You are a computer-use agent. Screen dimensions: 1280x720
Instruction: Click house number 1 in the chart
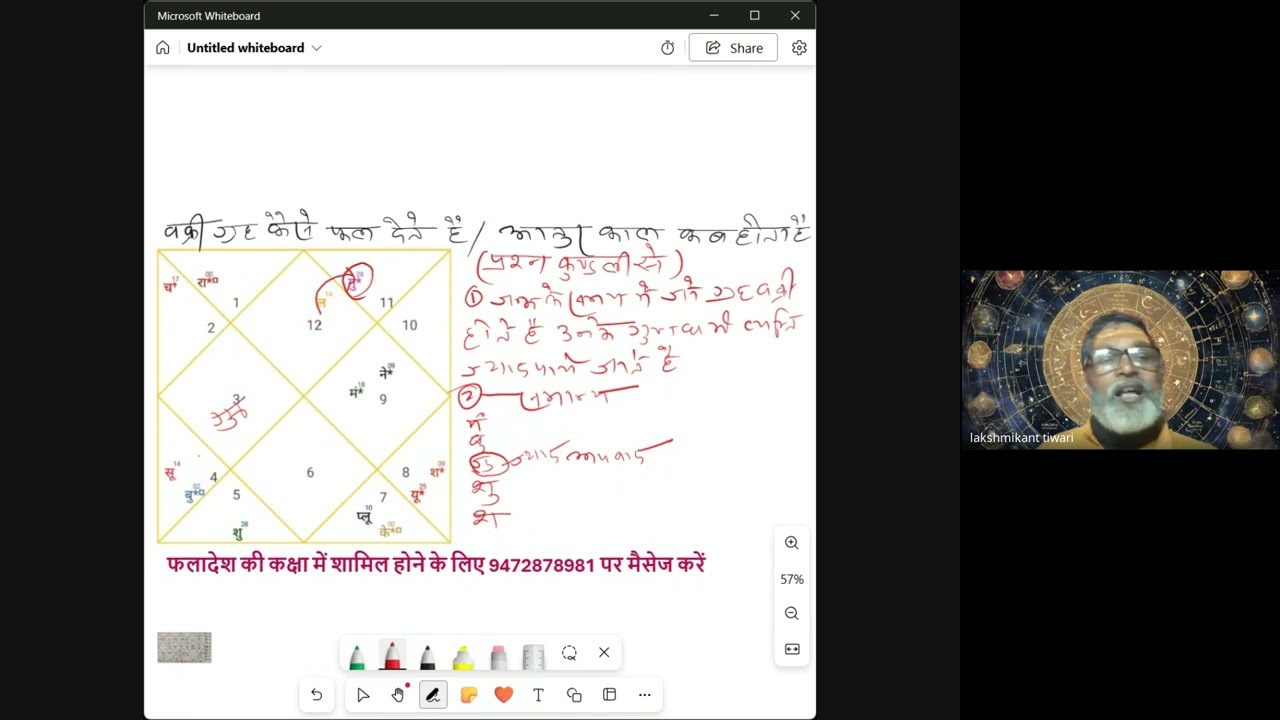pyautogui.click(x=236, y=302)
